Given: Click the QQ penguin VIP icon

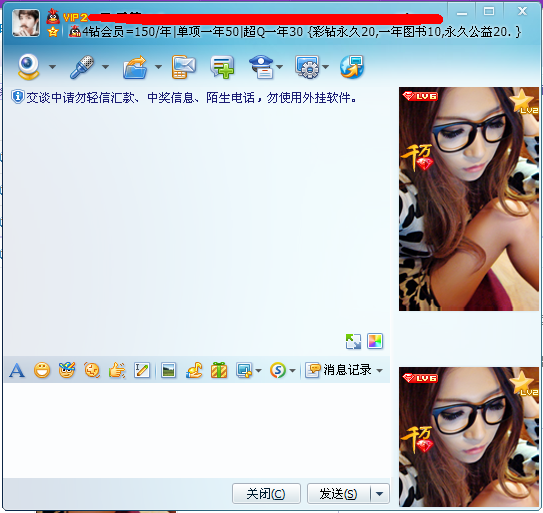Looking at the screenshot, I should (x=53, y=16).
